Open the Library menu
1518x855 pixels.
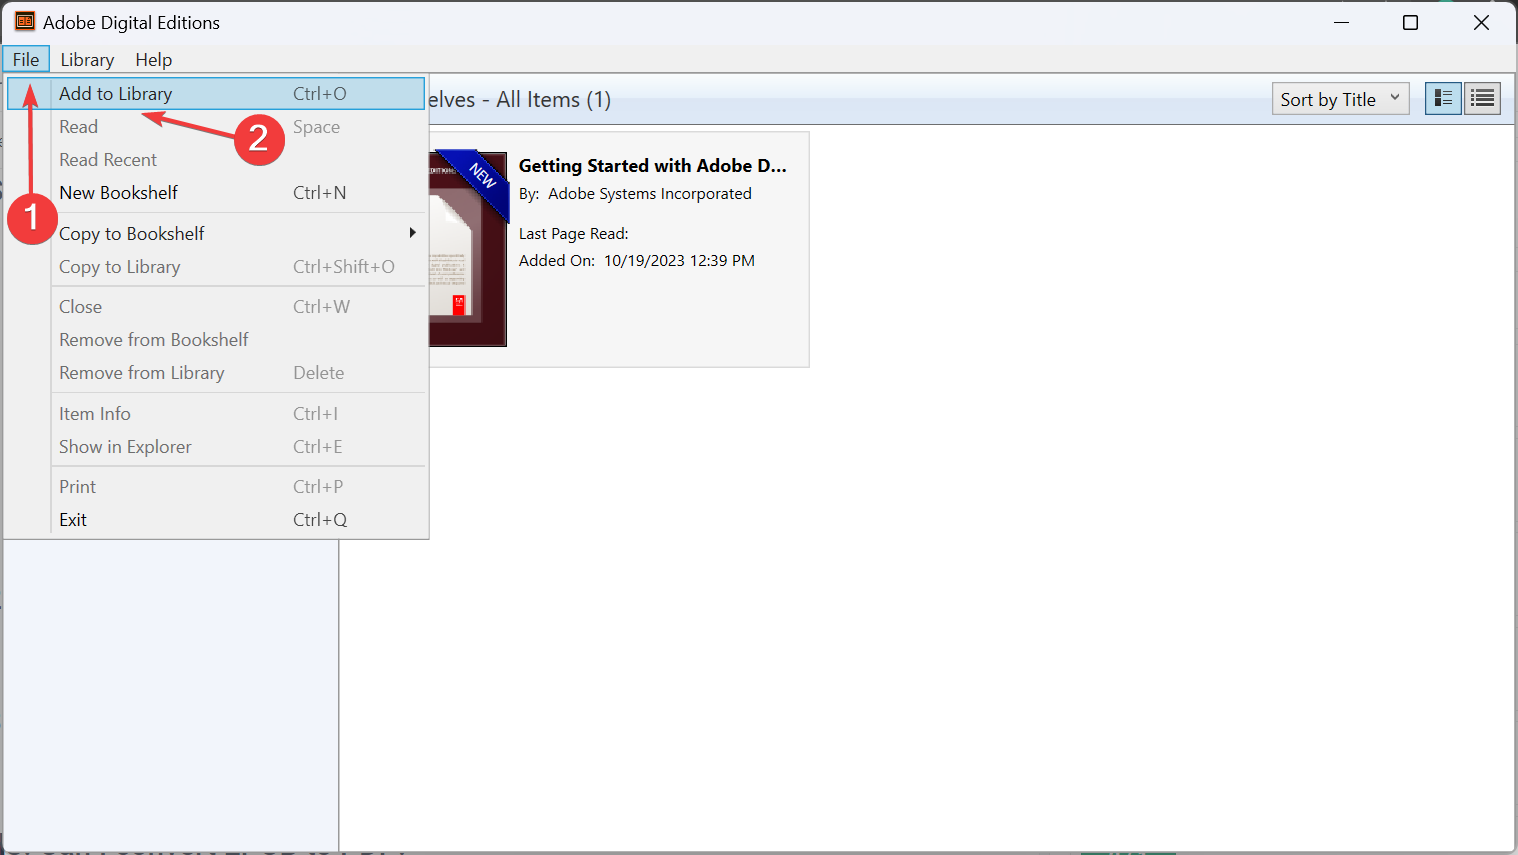click(x=87, y=60)
